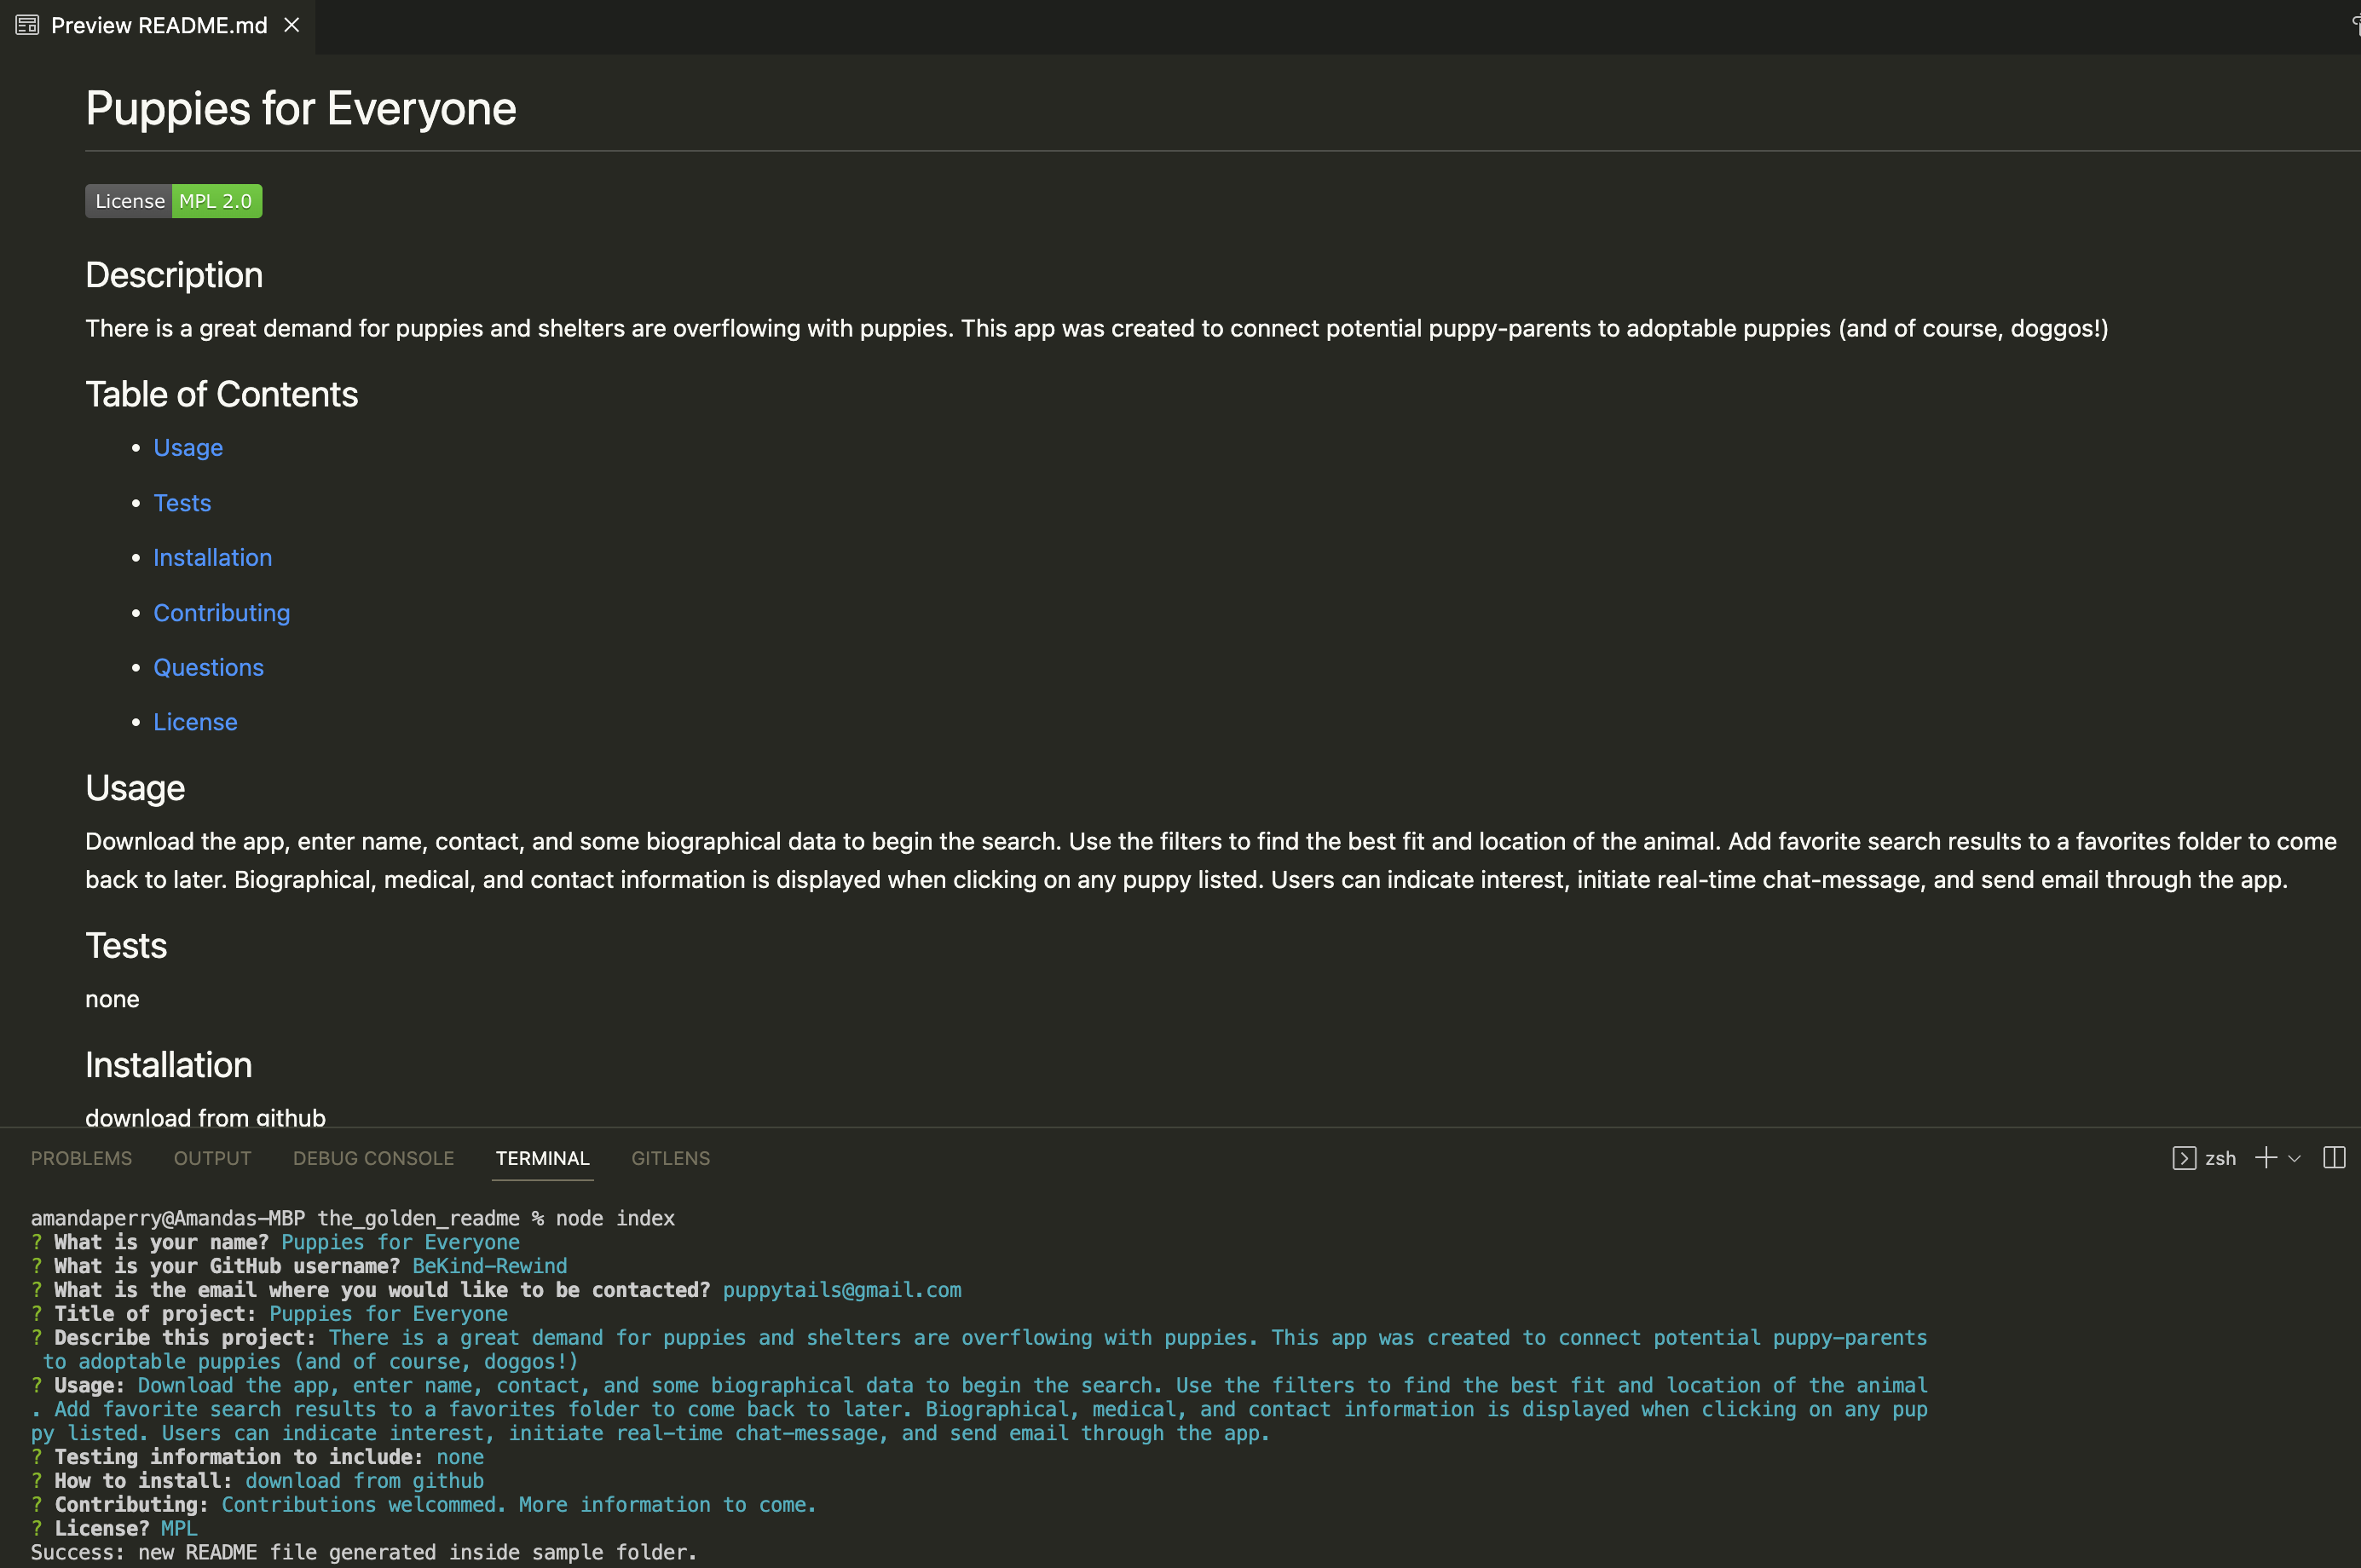Click the zsh terminal shell icon
The width and height of the screenshot is (2361, 1568).
coord(2184,1158)
